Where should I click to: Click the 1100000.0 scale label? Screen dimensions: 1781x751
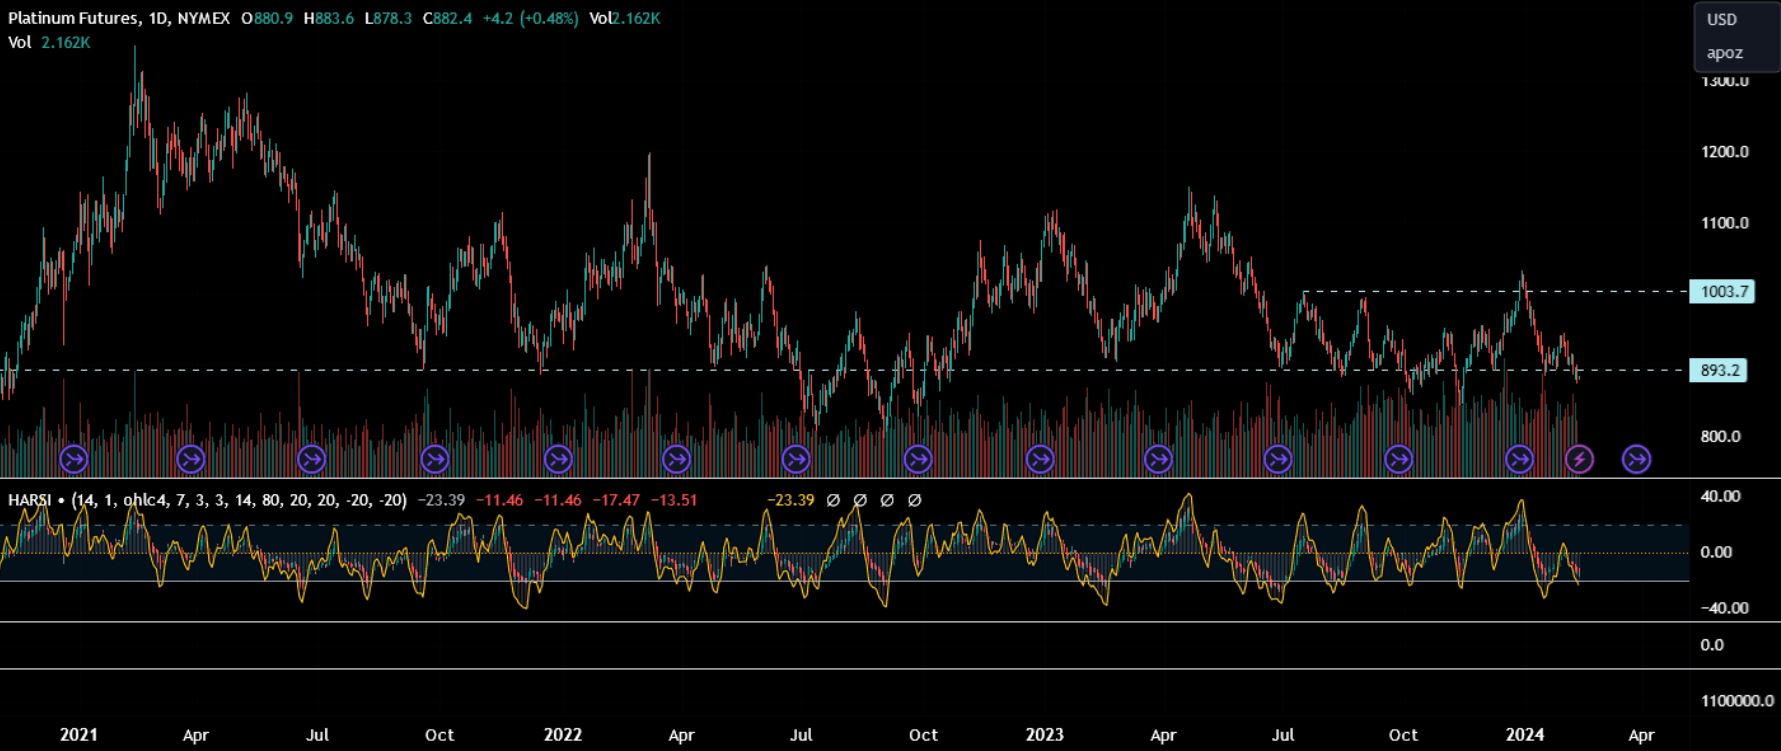click(1738, 702)
